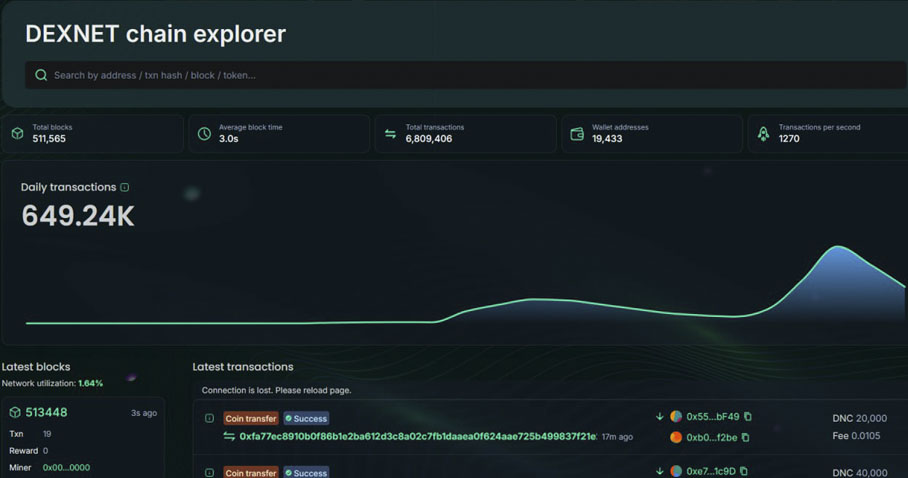908x478 pixels.
Task: Open recipient address 0xb0...f2be
Action: 712,437
